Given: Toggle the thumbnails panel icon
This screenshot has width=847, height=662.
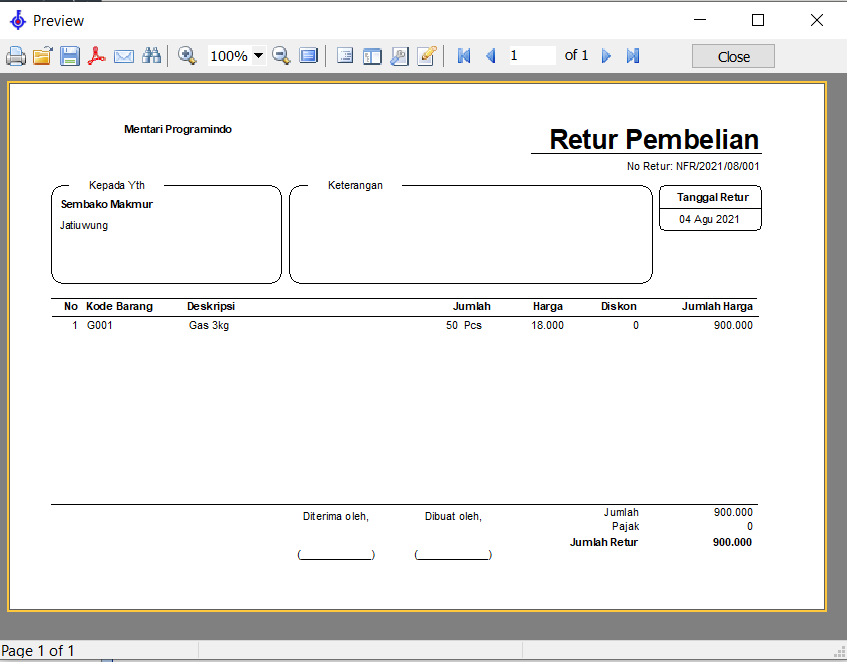Looking at the screenshot, I should [372, 56].
